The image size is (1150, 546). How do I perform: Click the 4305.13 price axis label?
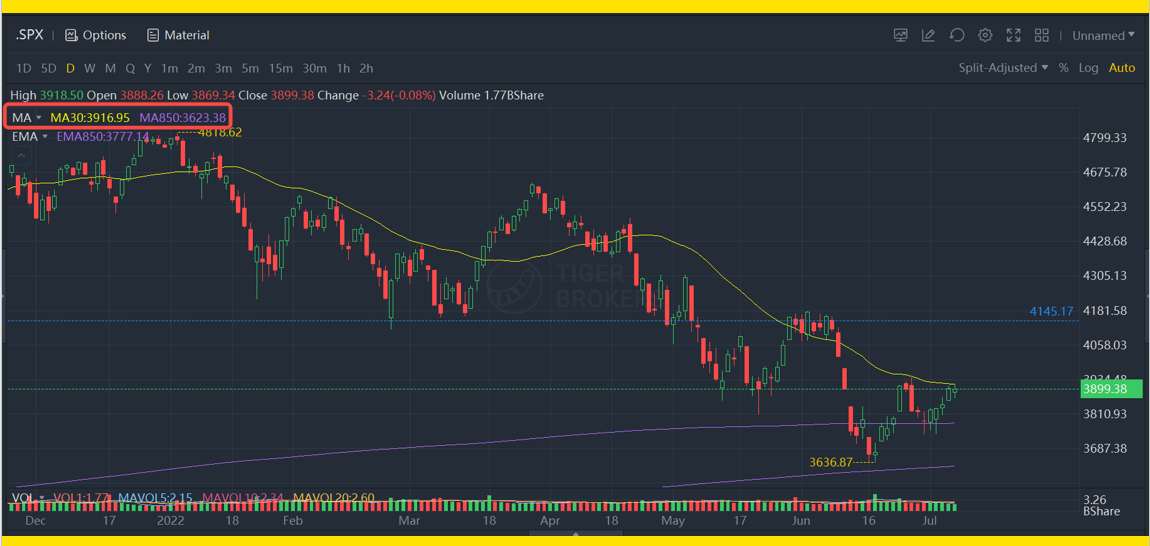click(x=1106, y=276)
